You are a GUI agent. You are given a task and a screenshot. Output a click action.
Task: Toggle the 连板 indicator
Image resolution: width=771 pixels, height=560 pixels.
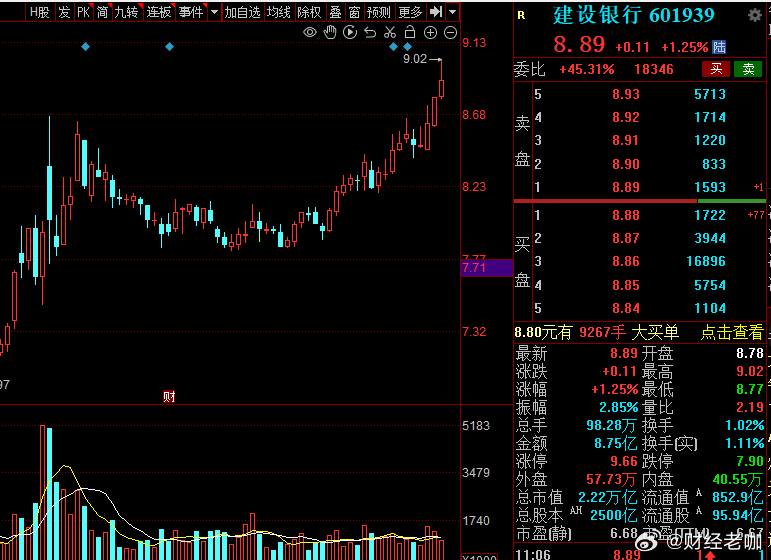pos(159,12)
